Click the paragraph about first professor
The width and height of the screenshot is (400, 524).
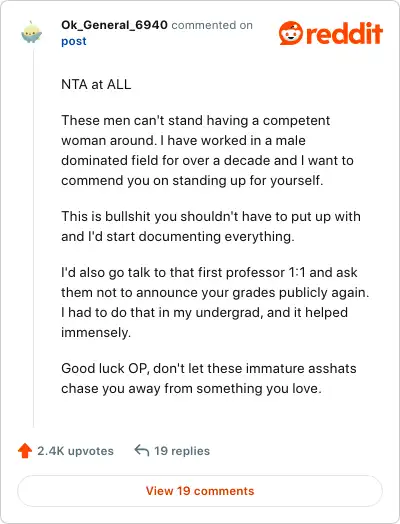click(x=215, y=302)
